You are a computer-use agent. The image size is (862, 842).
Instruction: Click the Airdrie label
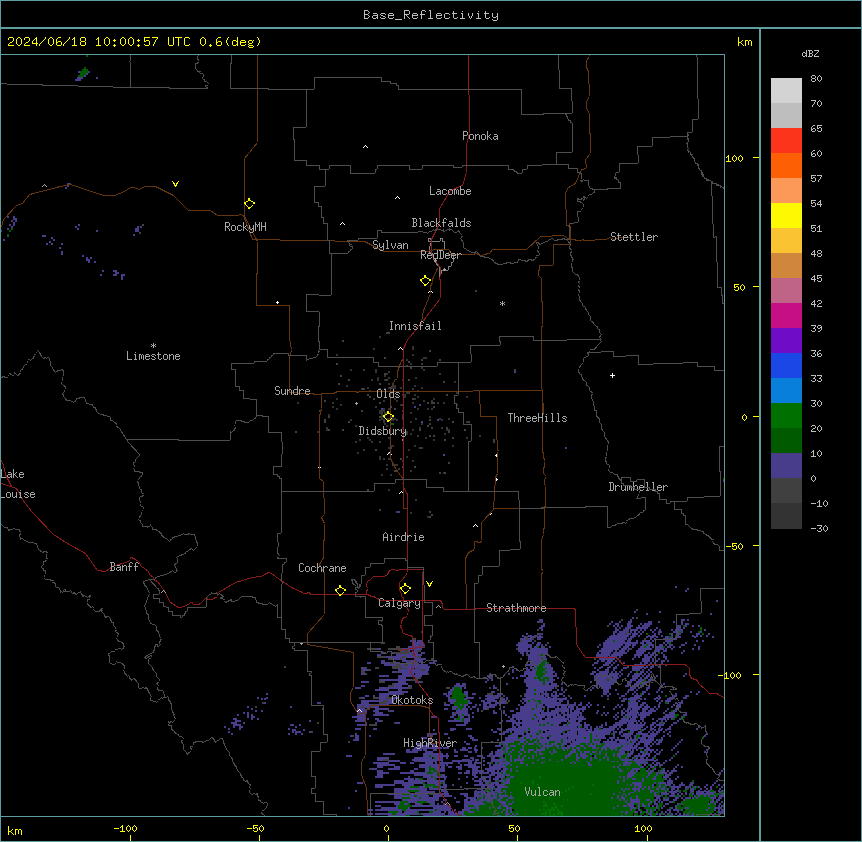coord(404,537)
